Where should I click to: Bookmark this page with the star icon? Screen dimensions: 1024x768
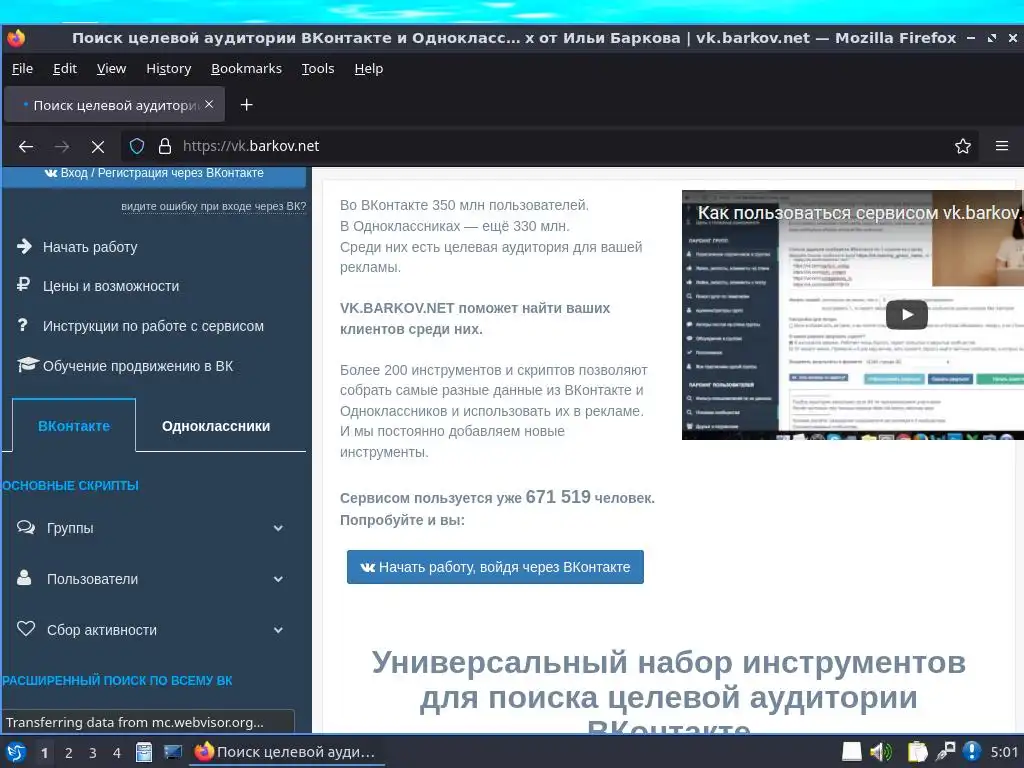pos(963,146)
